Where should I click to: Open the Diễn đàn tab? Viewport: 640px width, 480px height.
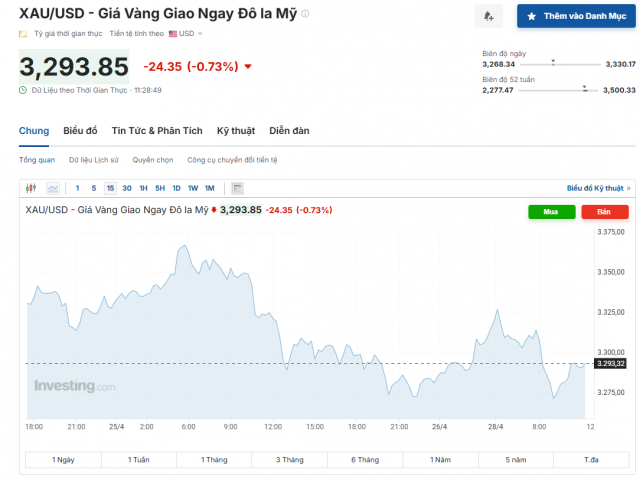289,131
